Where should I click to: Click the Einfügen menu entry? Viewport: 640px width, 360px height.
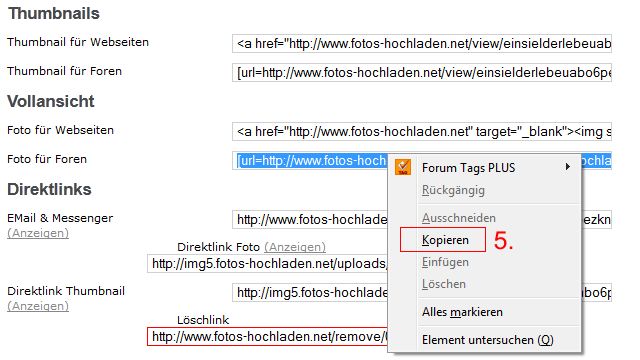[x=445, y=262]
